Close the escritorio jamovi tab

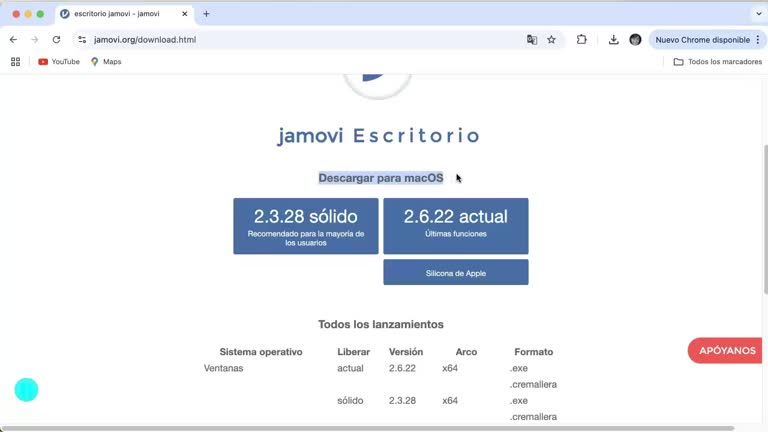185,14
